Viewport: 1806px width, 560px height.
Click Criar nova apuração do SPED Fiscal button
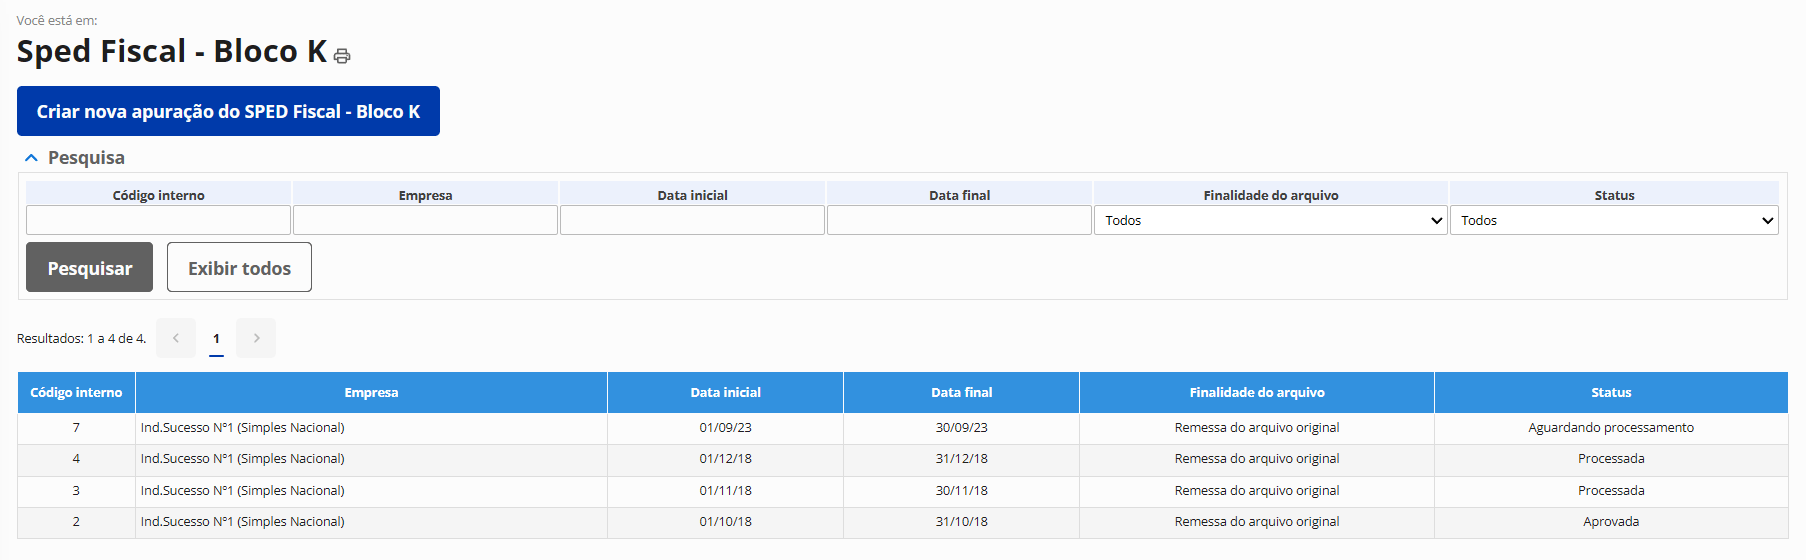click(x=228, y=111)
